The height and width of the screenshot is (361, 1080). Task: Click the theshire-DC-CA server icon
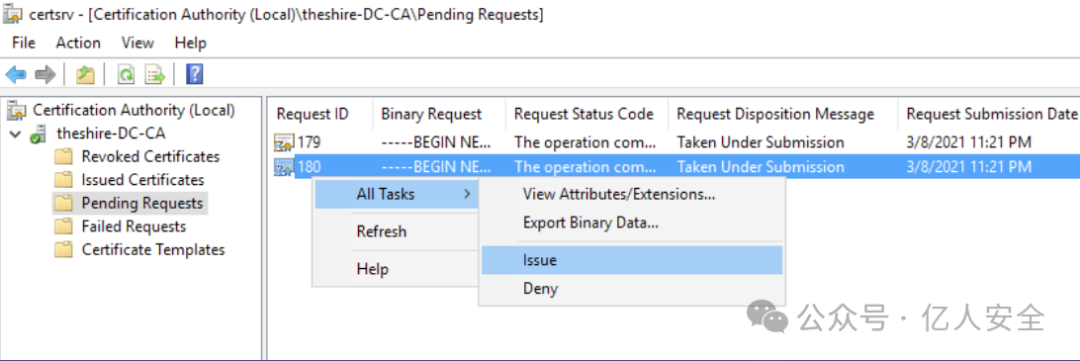click(x=39, y=134)
